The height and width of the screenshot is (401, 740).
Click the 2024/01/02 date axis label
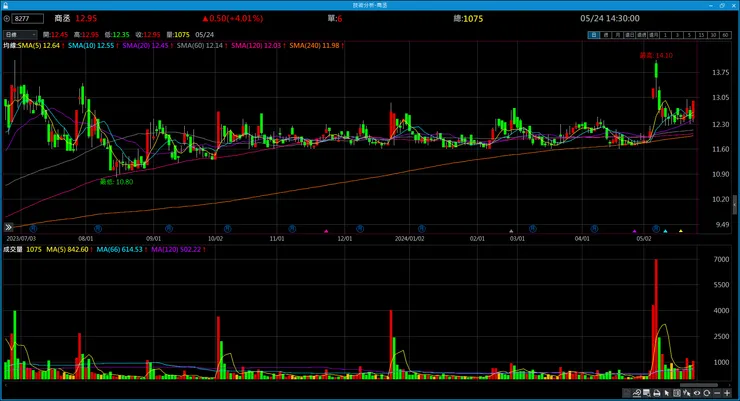click(409, 239)
